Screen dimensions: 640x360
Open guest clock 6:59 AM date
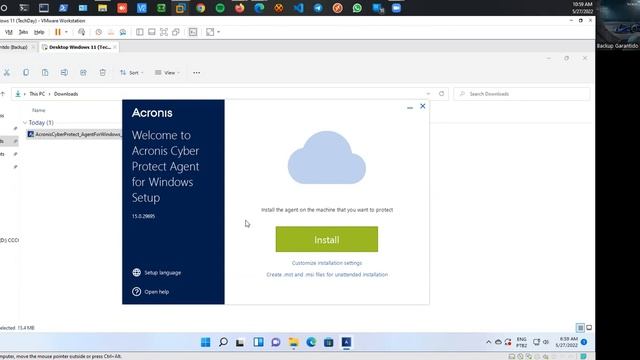pos(567,342)
